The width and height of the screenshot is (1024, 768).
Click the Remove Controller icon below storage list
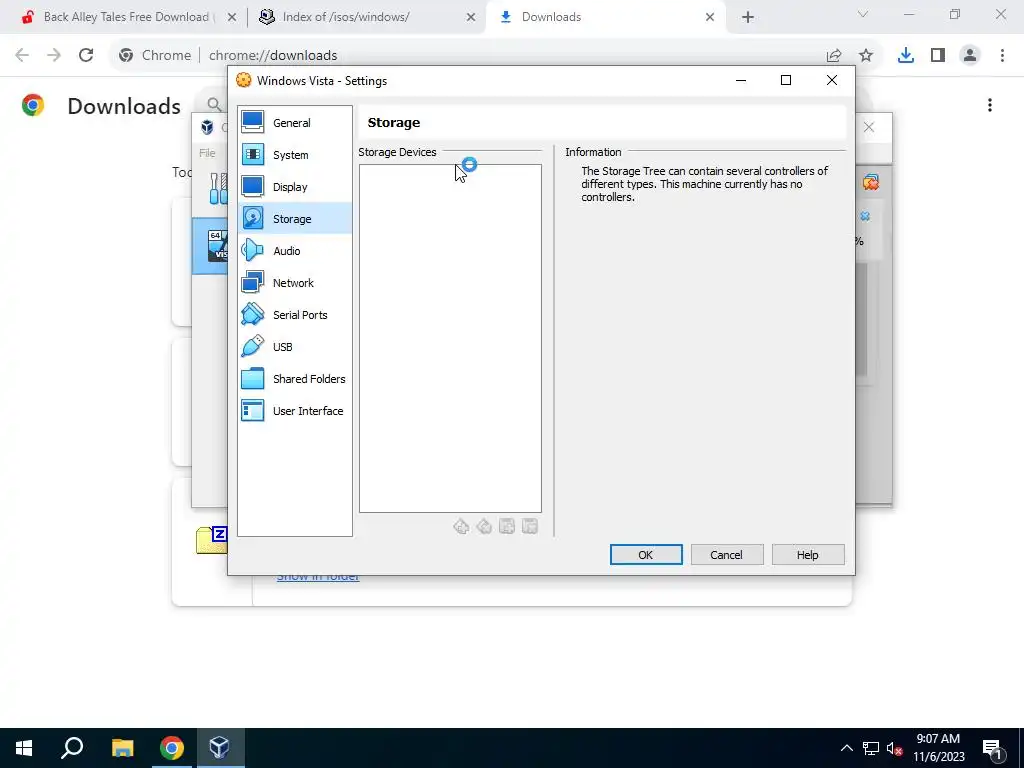coord(484,526)
